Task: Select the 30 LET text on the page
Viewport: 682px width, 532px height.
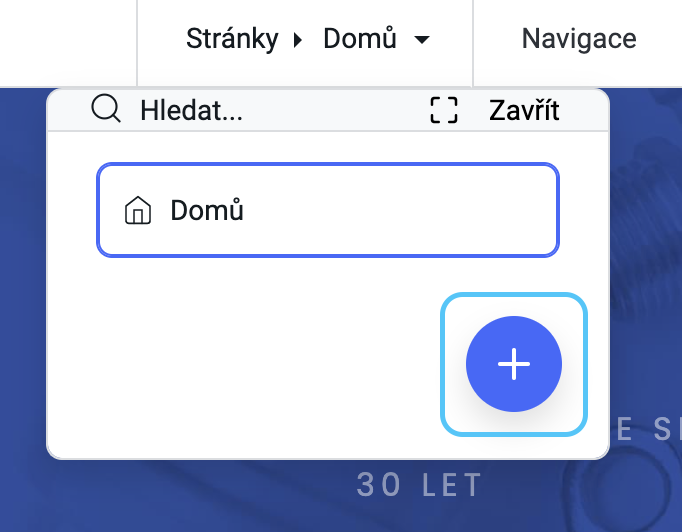Action: pos(419,485)
